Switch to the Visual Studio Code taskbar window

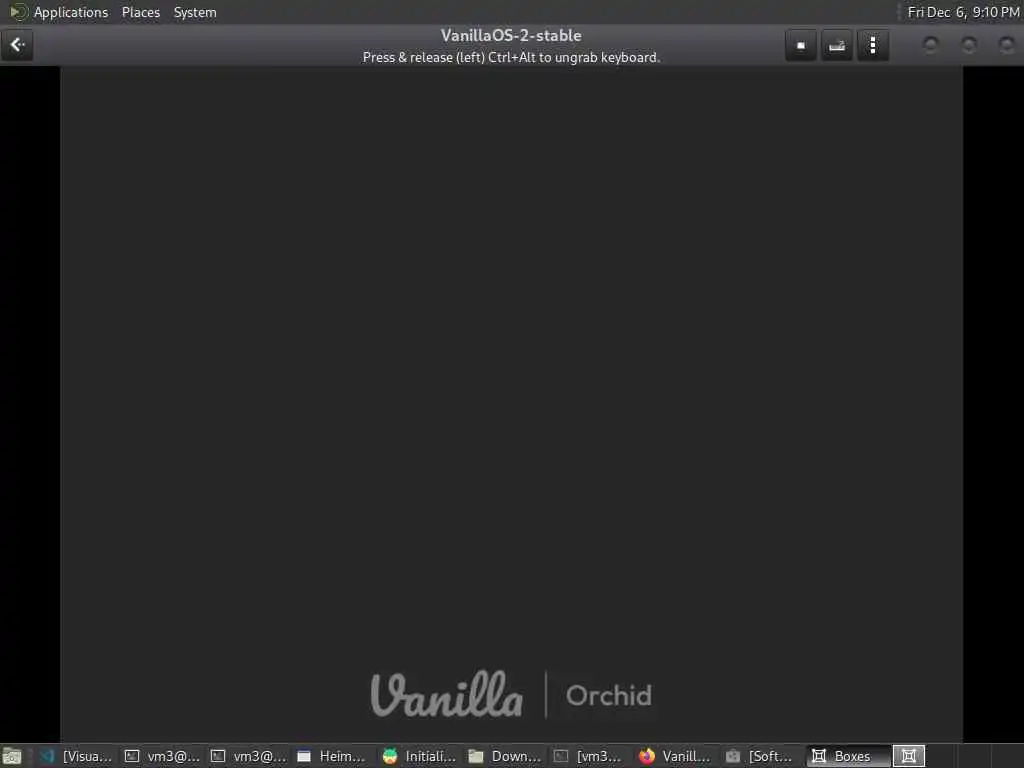75,756
